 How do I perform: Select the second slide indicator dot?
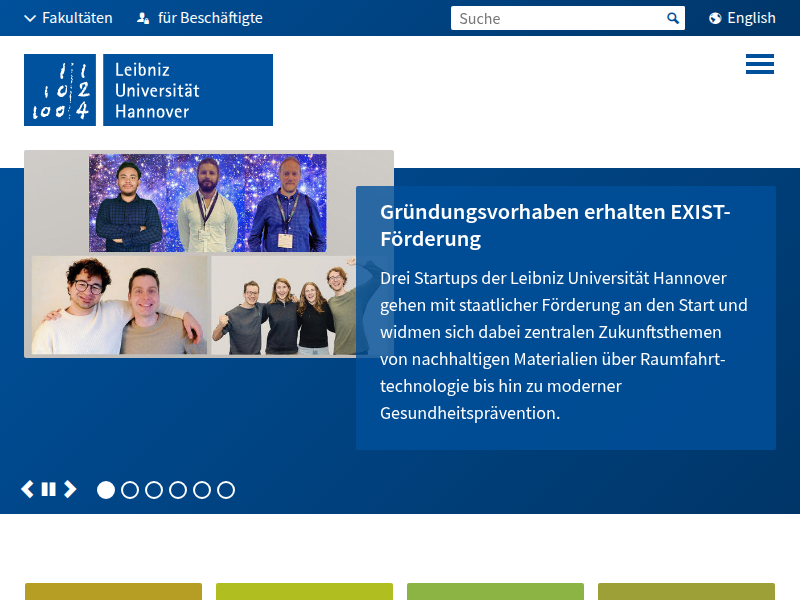[130, 490]
